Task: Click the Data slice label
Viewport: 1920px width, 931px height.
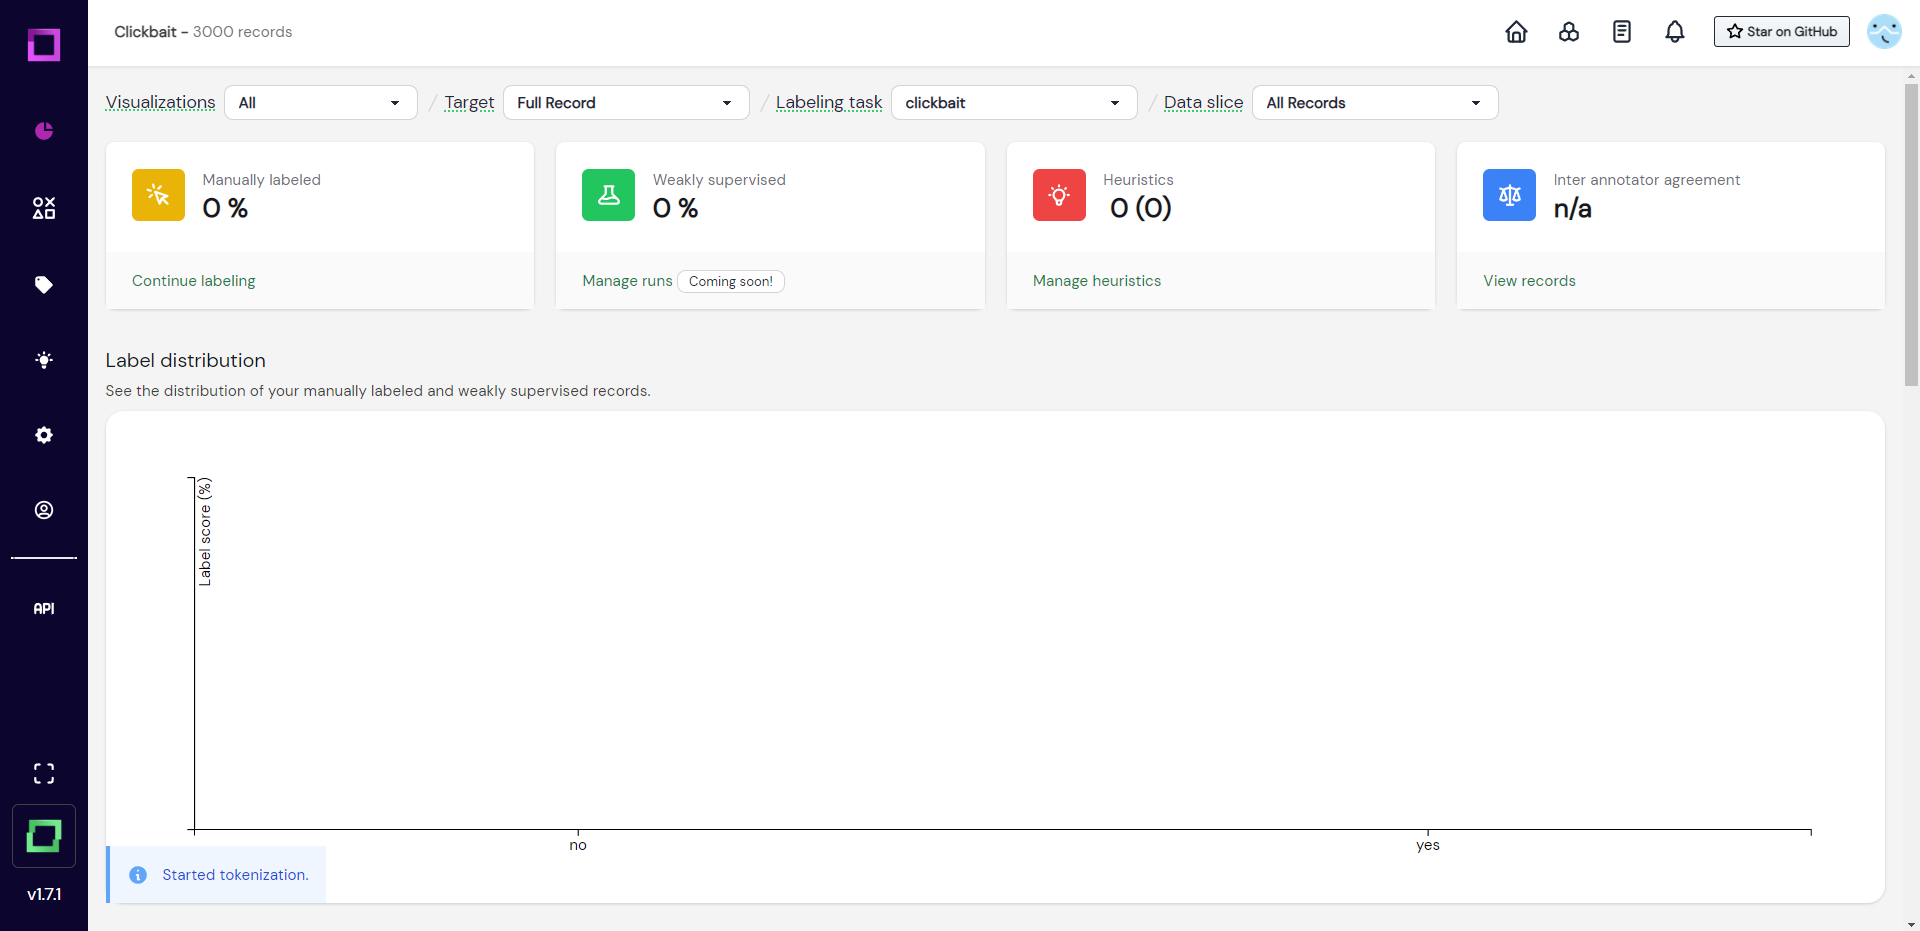Action: 1204,102
